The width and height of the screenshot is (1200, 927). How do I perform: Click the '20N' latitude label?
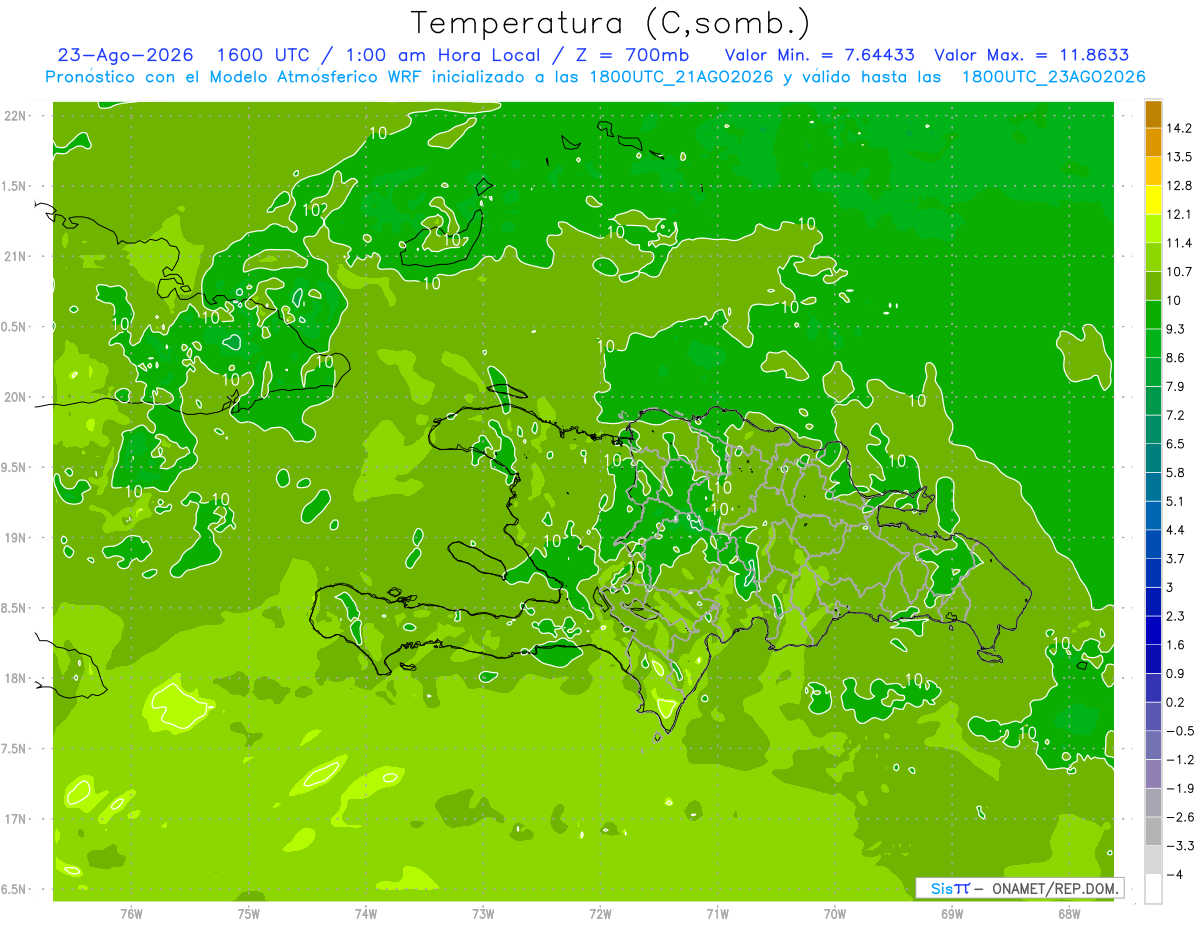pyautogui.click(x=15, y=397)
